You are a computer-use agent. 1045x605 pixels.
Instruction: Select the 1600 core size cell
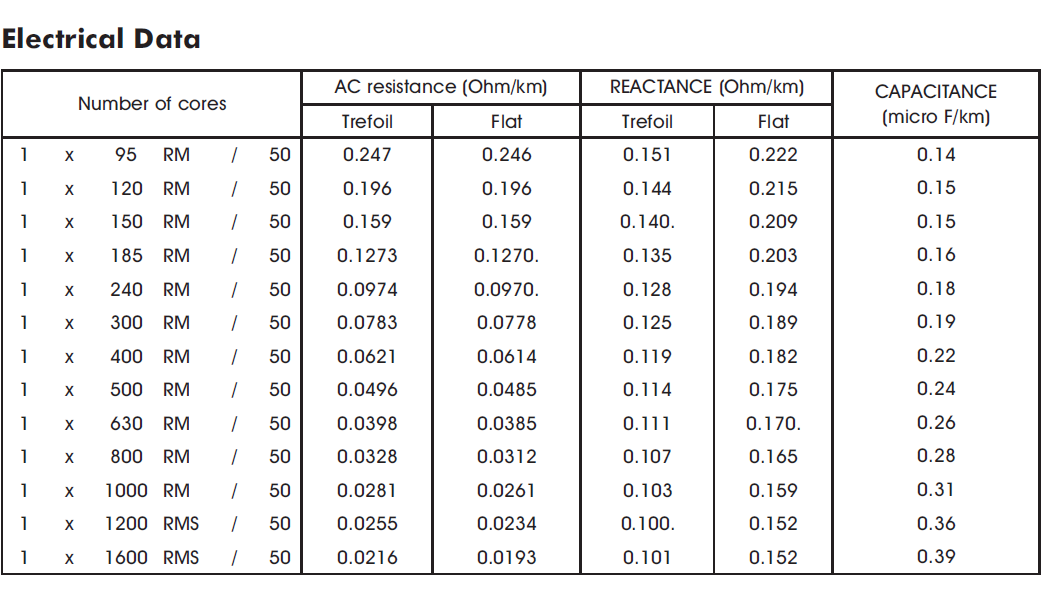click(x=127, y=557)
